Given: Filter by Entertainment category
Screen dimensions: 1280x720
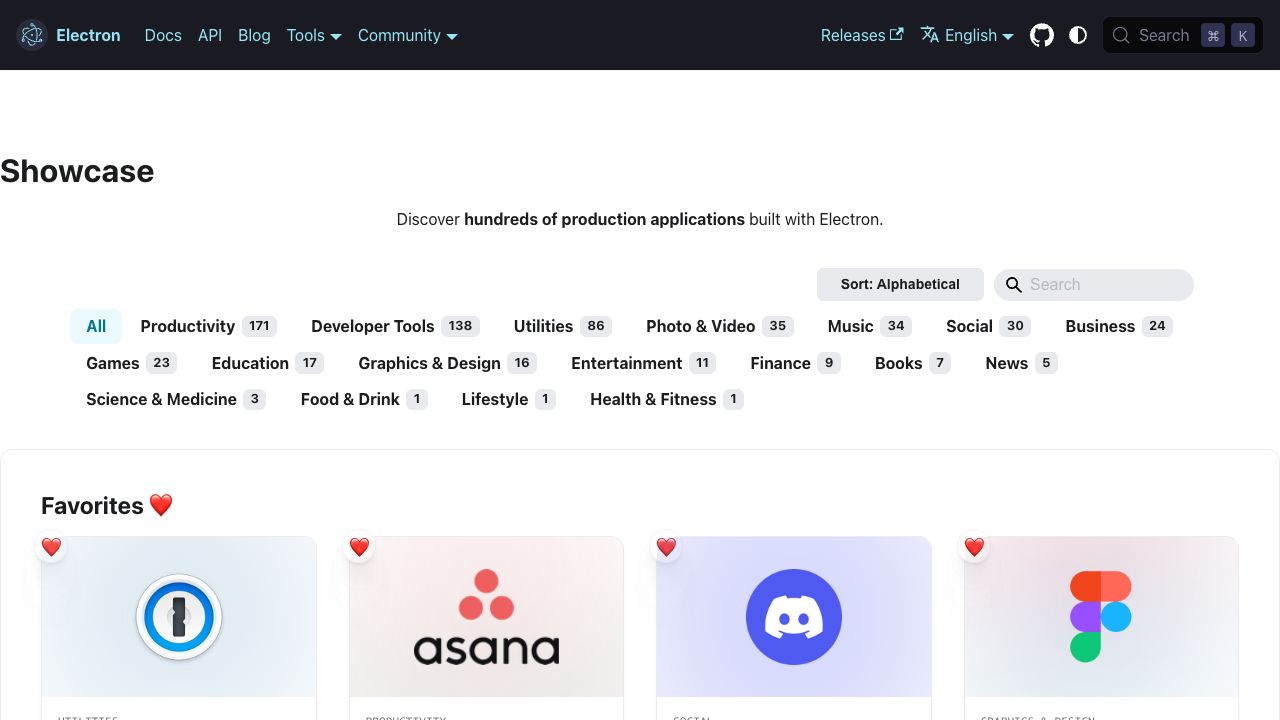Looking at the screenshot, I should pos(643,363).
